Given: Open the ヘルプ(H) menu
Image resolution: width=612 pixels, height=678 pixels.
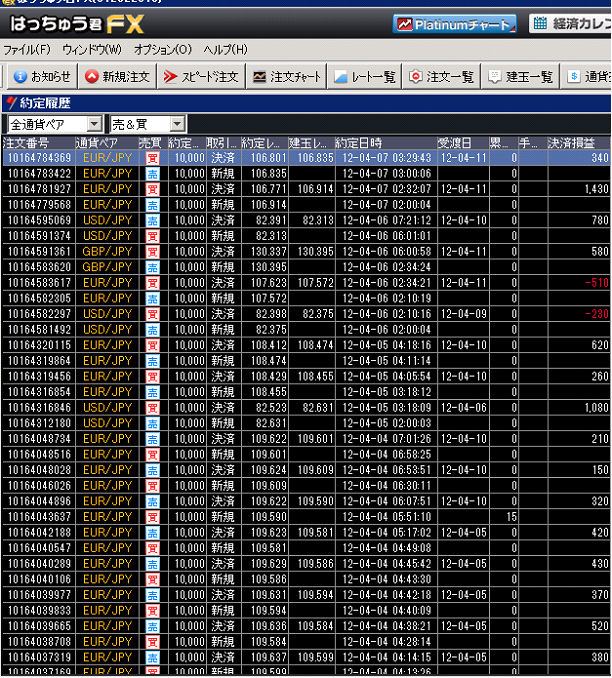Looking at the screenshot, I should point(226,49).
